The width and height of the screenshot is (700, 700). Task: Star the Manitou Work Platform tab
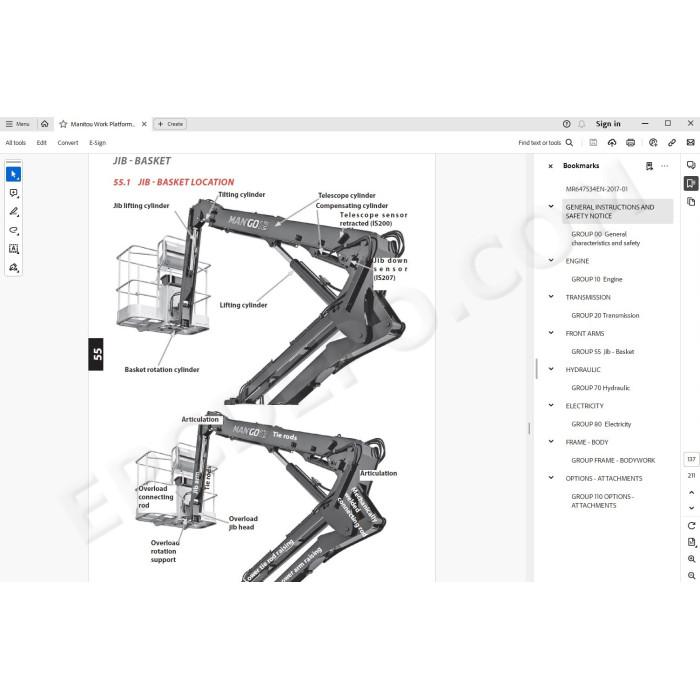(x=63, y=124)
